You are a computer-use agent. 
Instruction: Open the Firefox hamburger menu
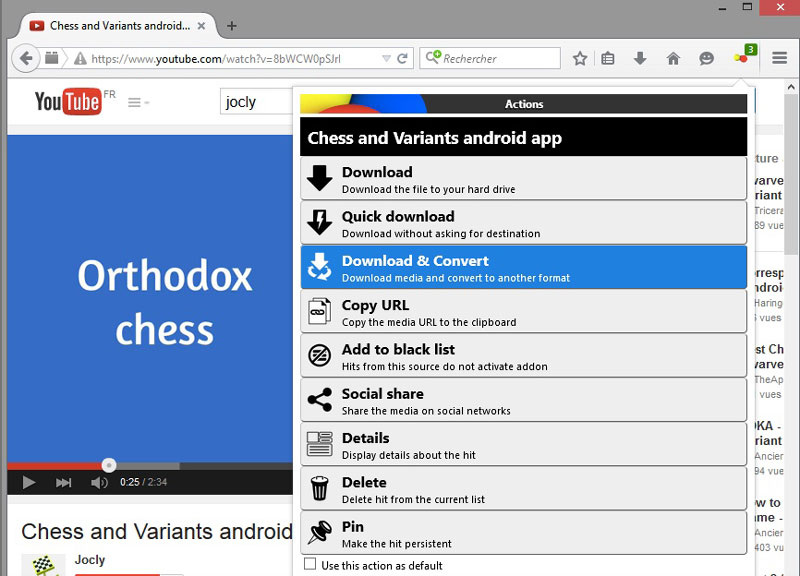pyautogui.click(x=777, y=57)
